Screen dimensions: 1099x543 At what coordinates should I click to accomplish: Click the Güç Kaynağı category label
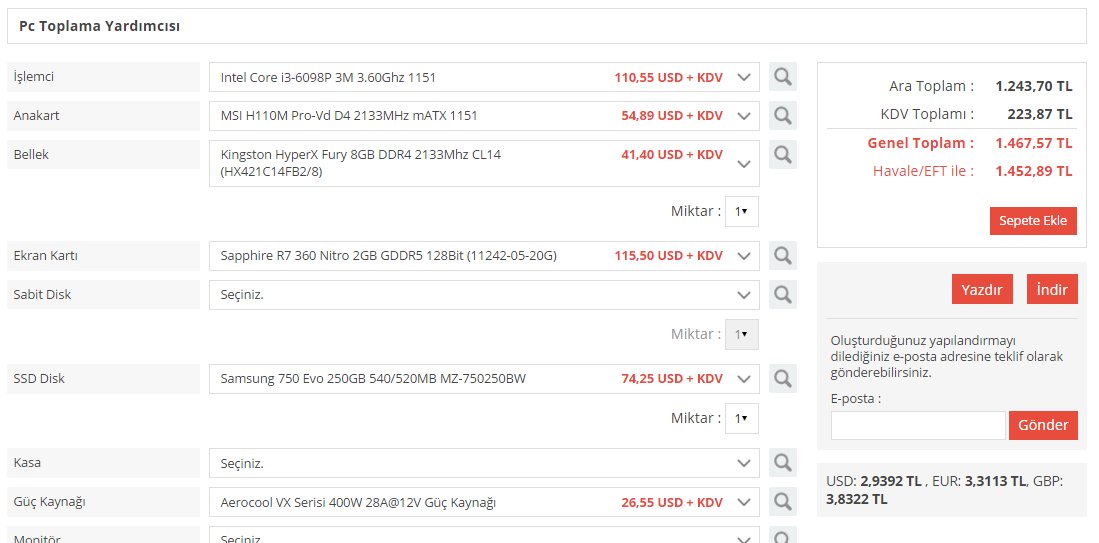click(x=104, y=502)
